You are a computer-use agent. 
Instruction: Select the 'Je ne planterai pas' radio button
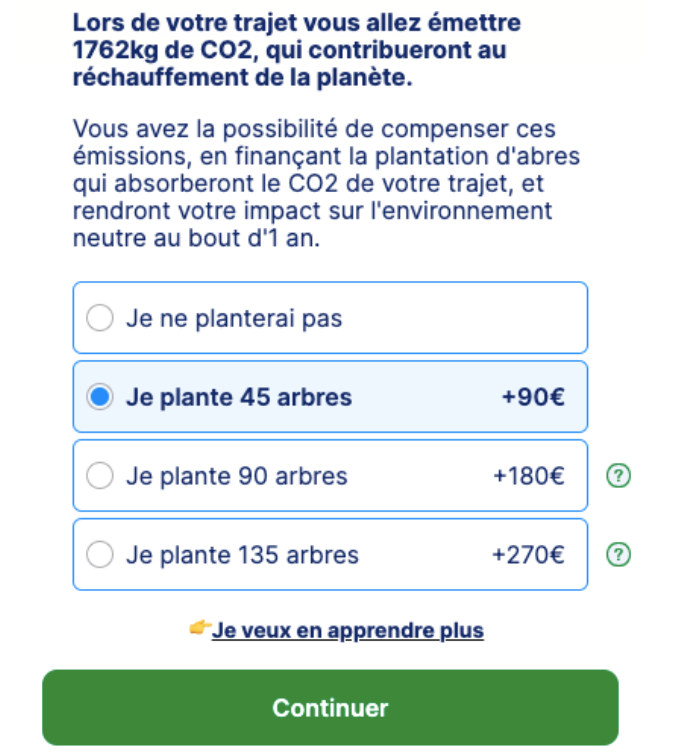100,318
